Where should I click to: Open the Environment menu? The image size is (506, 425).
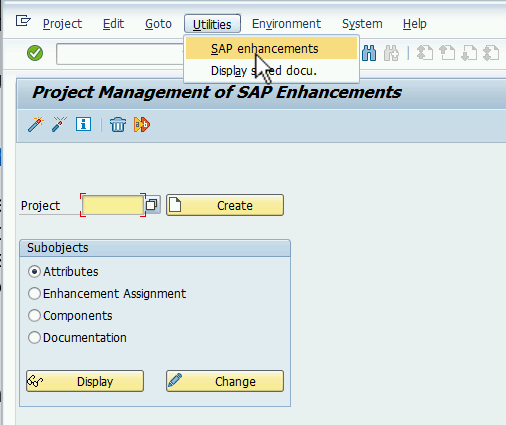286,24
